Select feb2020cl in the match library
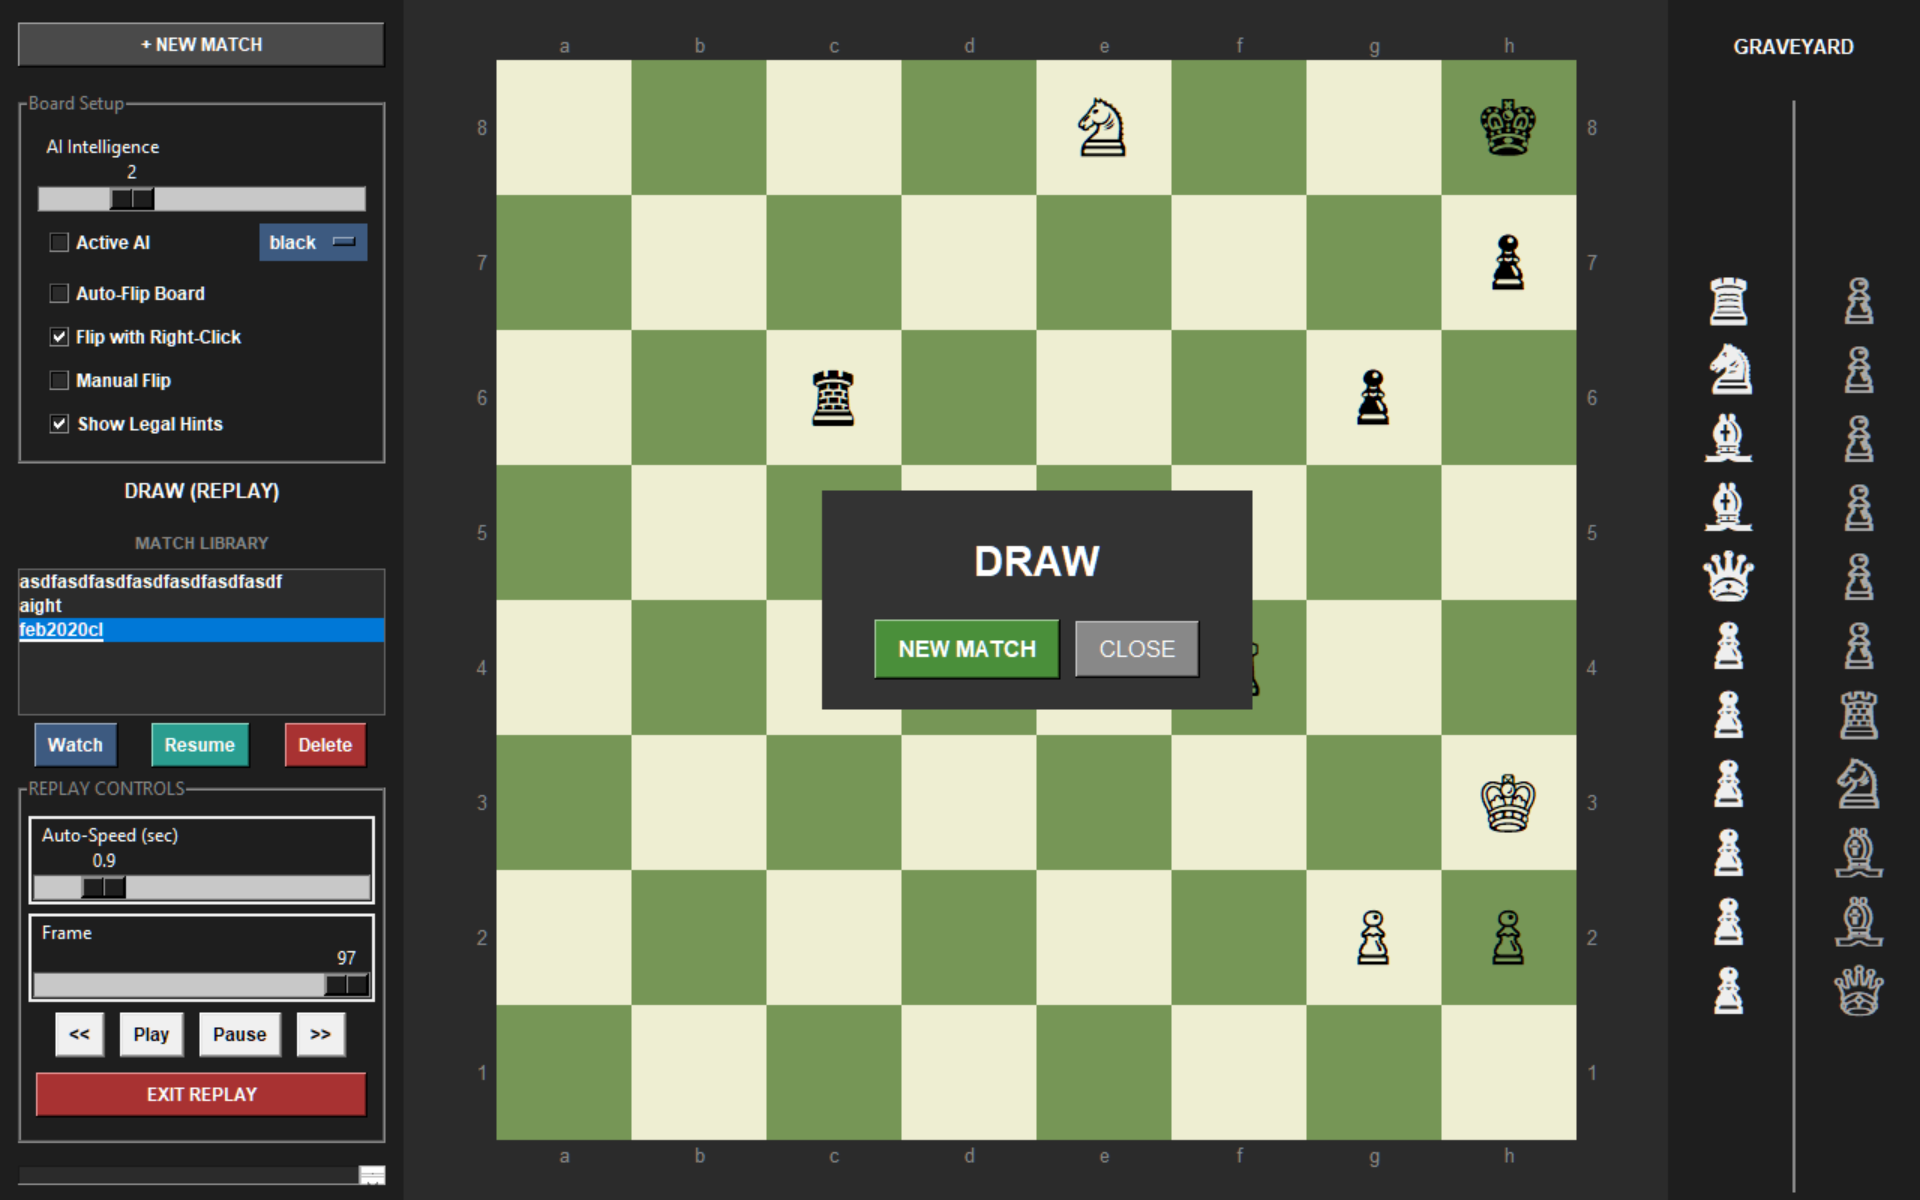1920x1200 pixels. (x=62, y=630)
